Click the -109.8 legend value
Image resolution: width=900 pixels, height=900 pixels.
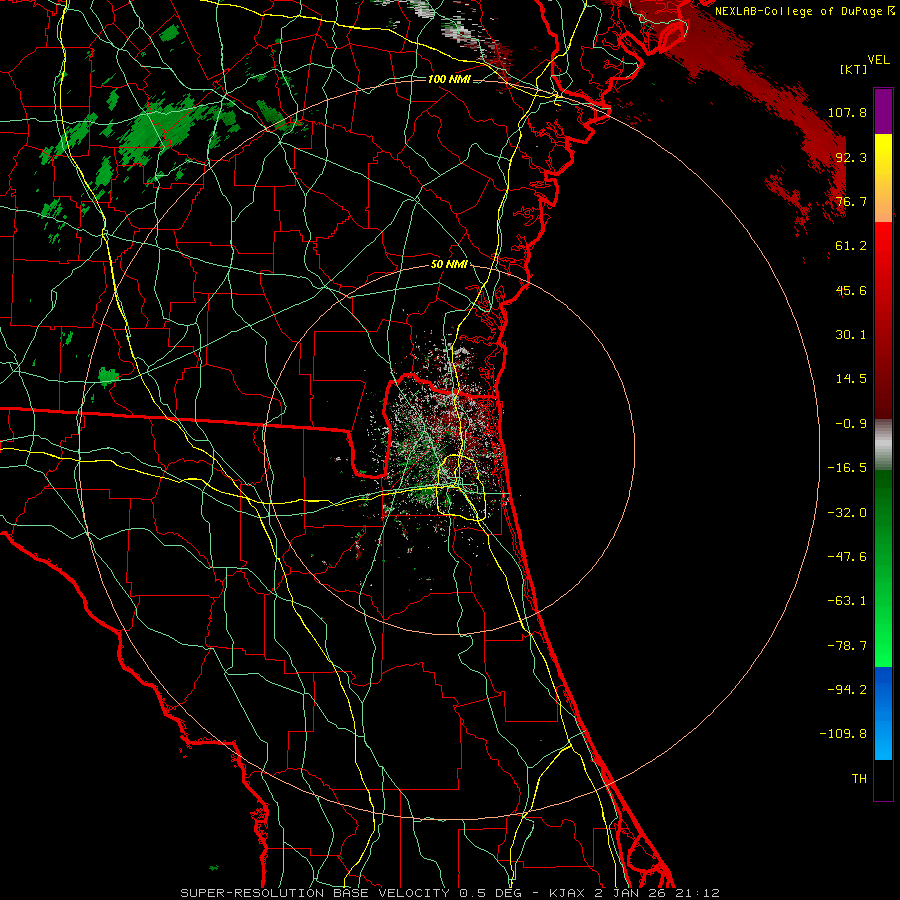[843, 734]
